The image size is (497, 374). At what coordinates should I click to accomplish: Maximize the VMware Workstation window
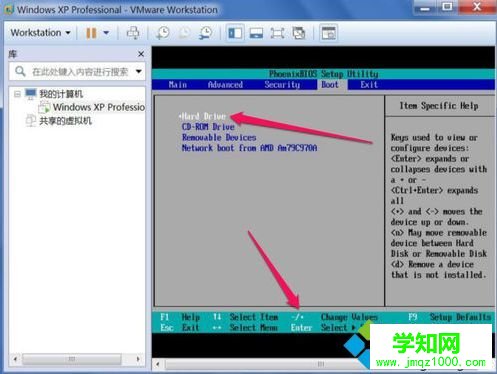coord(447,7)
